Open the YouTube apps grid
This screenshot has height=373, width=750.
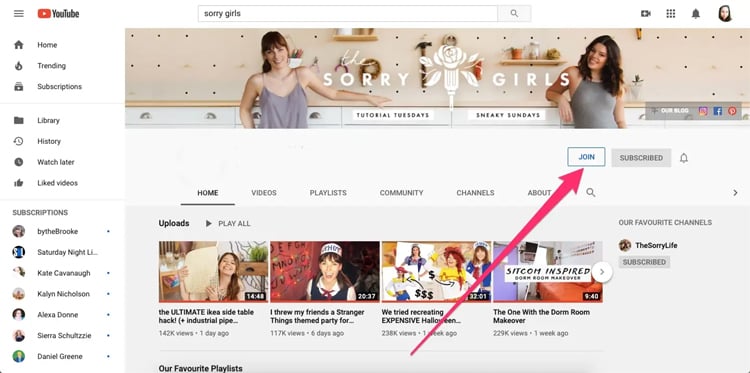click(x=671, y=13)
